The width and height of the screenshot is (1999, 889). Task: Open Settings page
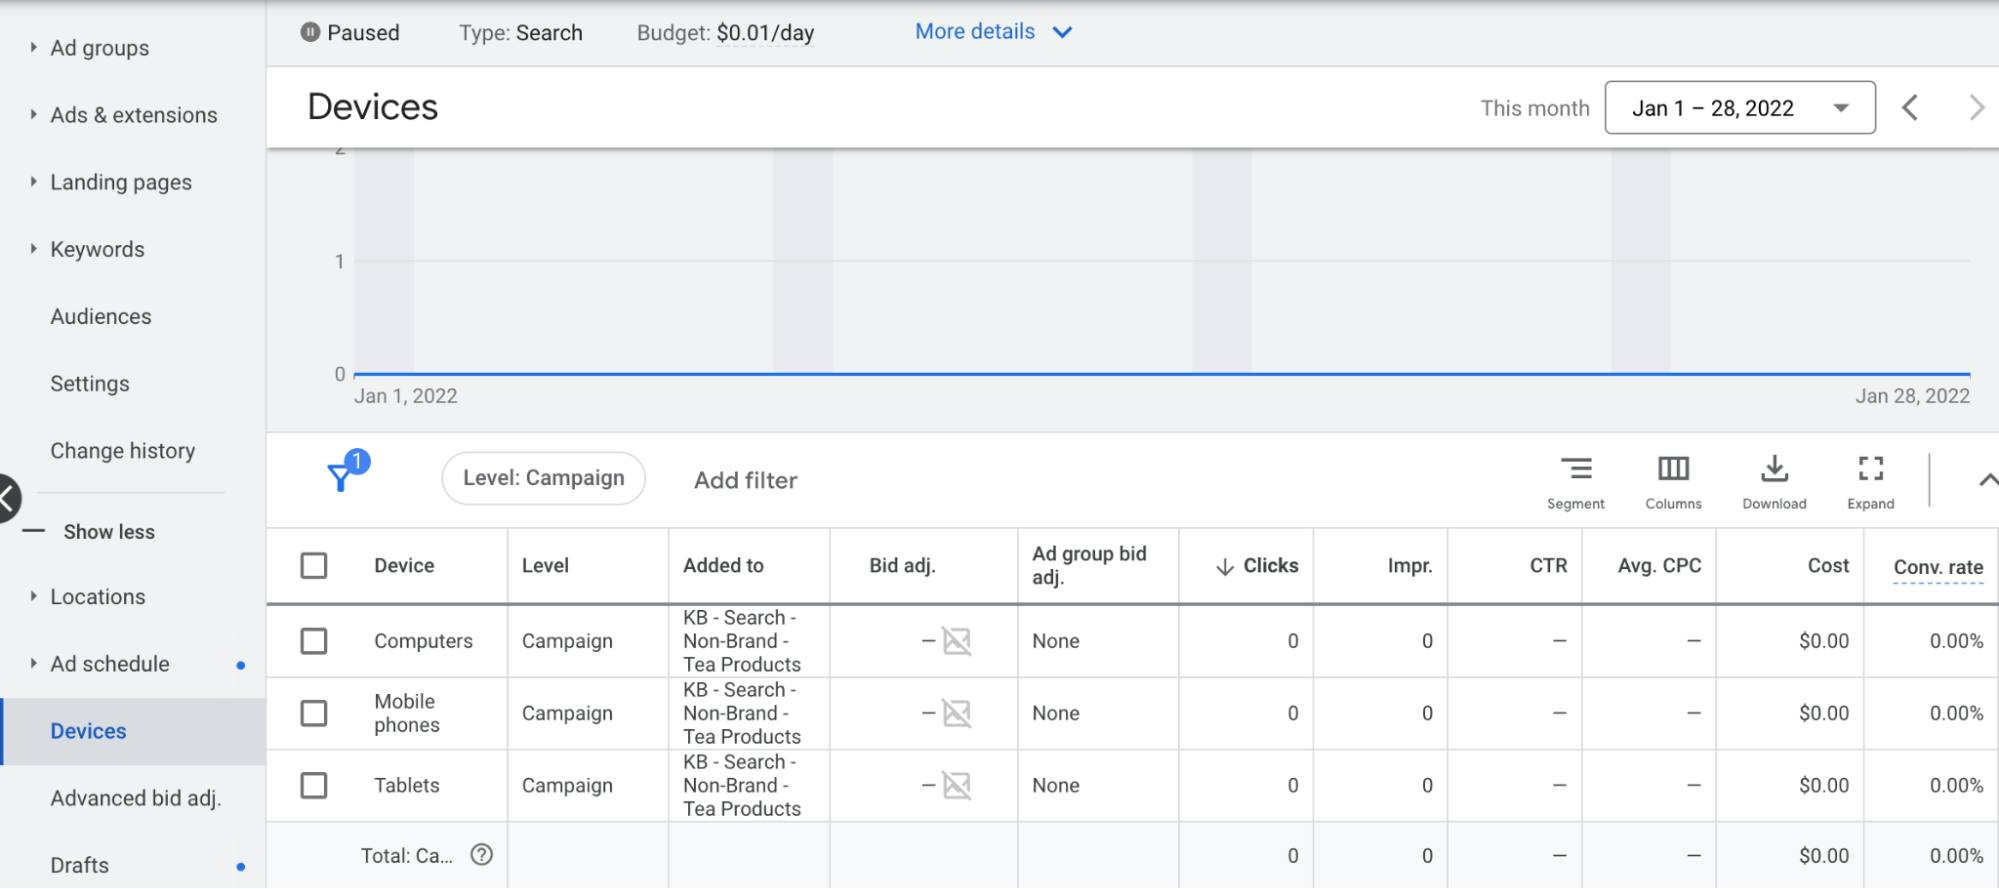(x=90, y=383)
